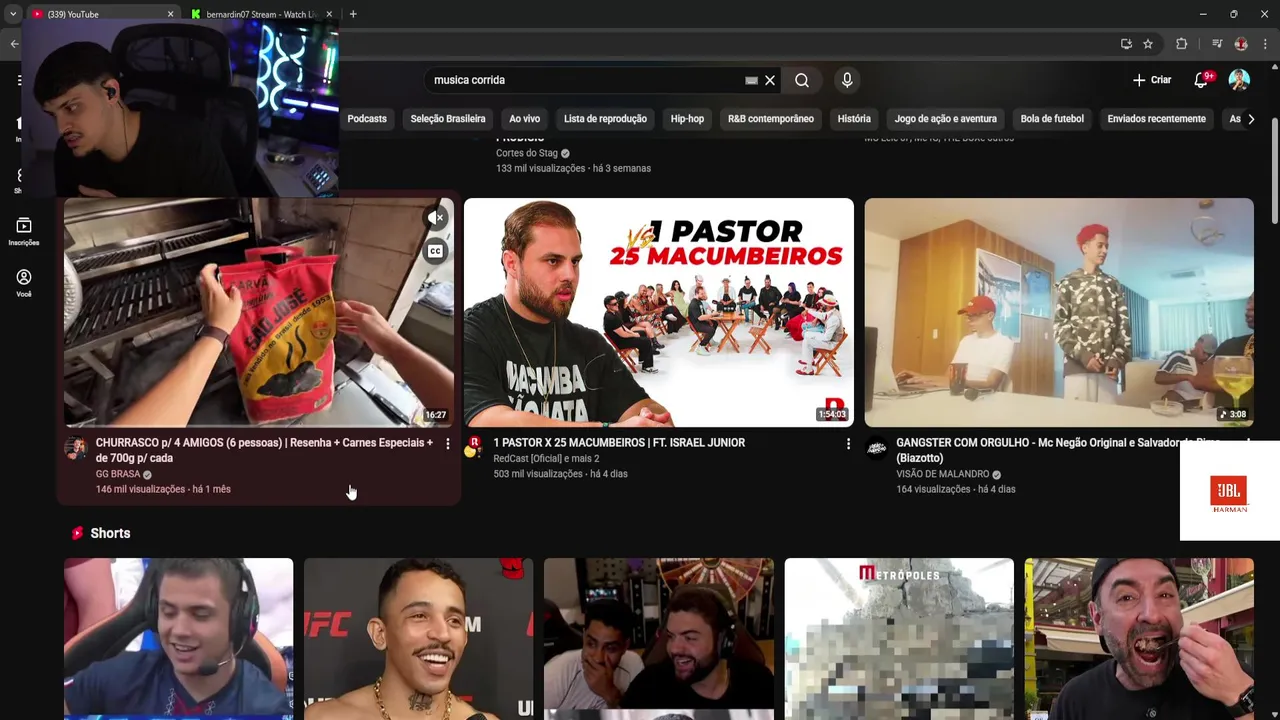The image size is (1280, 720).
Task: Open the UFC fighter Short
Action: [x=419, y=639]
